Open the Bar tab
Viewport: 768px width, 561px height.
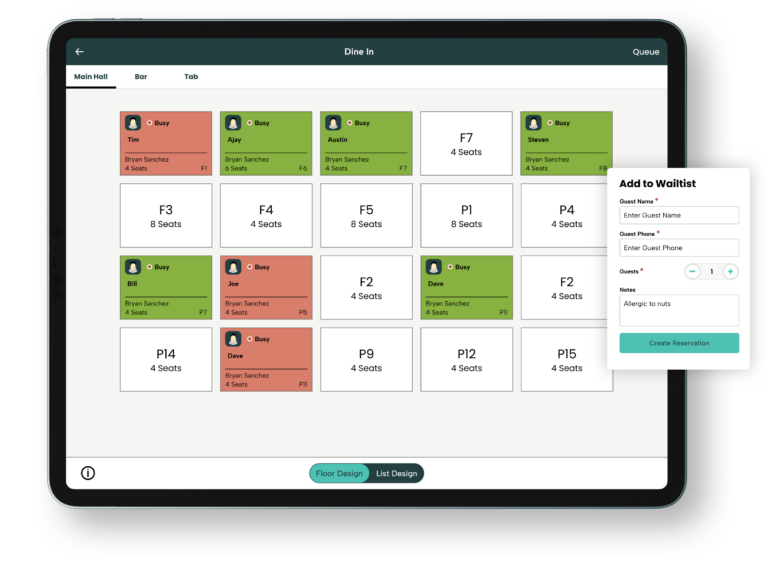tap(141, 77)
